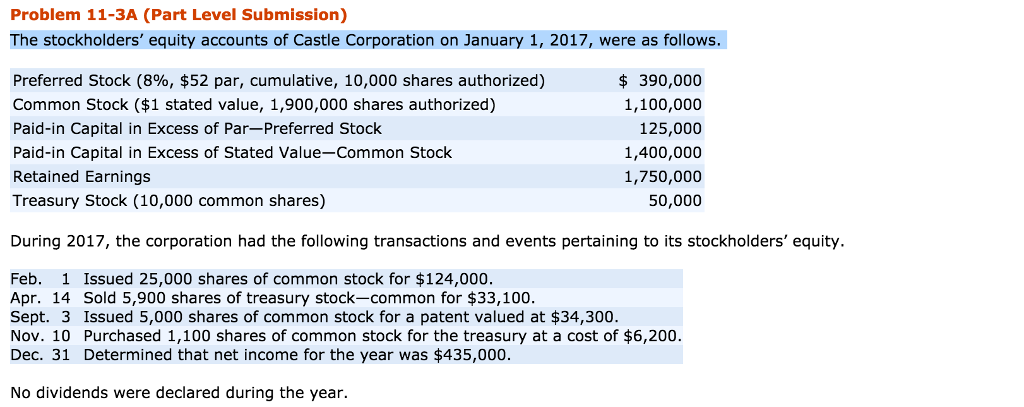
Task: Click the 1,400,000 amount value
Action: tap(662, 152)
